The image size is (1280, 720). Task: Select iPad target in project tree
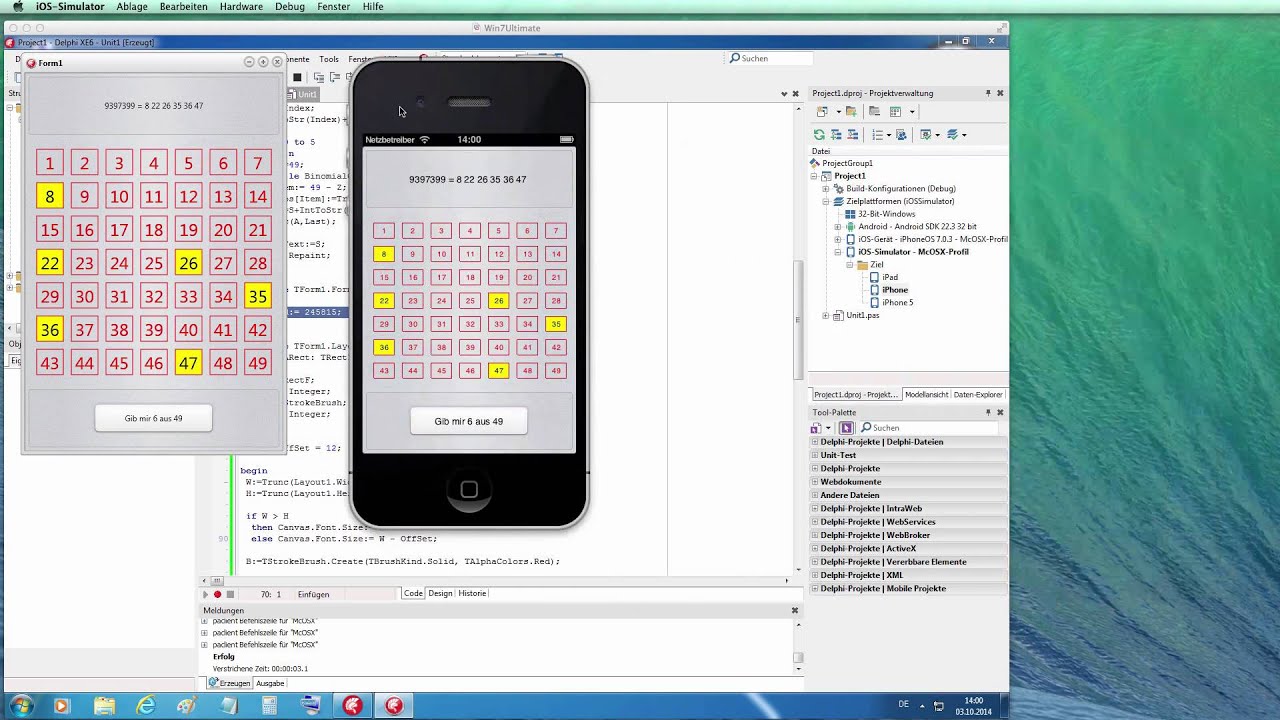[x=890, y=277]
